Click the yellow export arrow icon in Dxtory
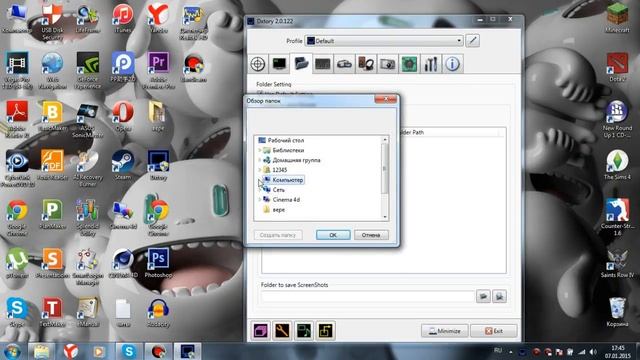 pyautogui.click(x=325, y=331)
